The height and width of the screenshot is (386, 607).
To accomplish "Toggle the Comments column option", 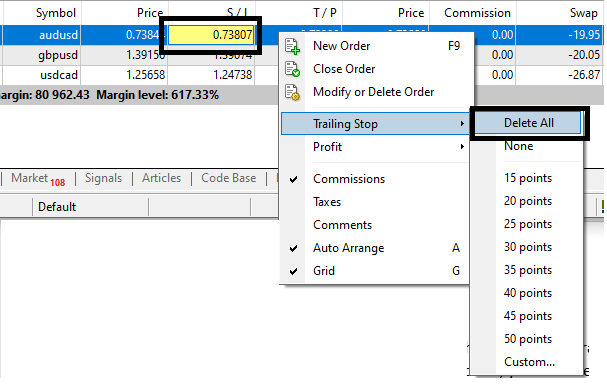I will click(x=376, y=225).
